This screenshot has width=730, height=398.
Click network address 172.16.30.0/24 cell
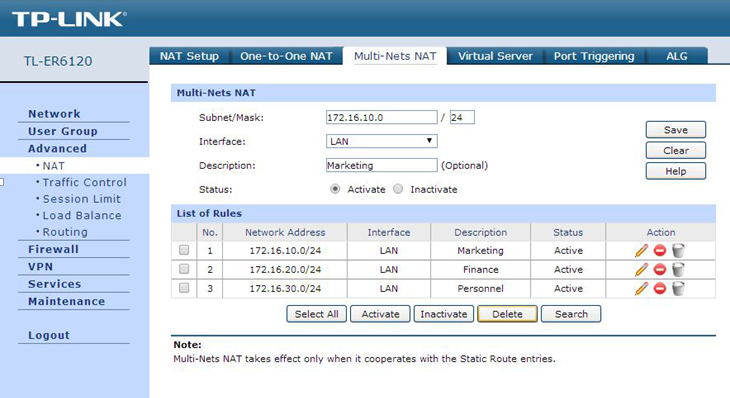285,289
